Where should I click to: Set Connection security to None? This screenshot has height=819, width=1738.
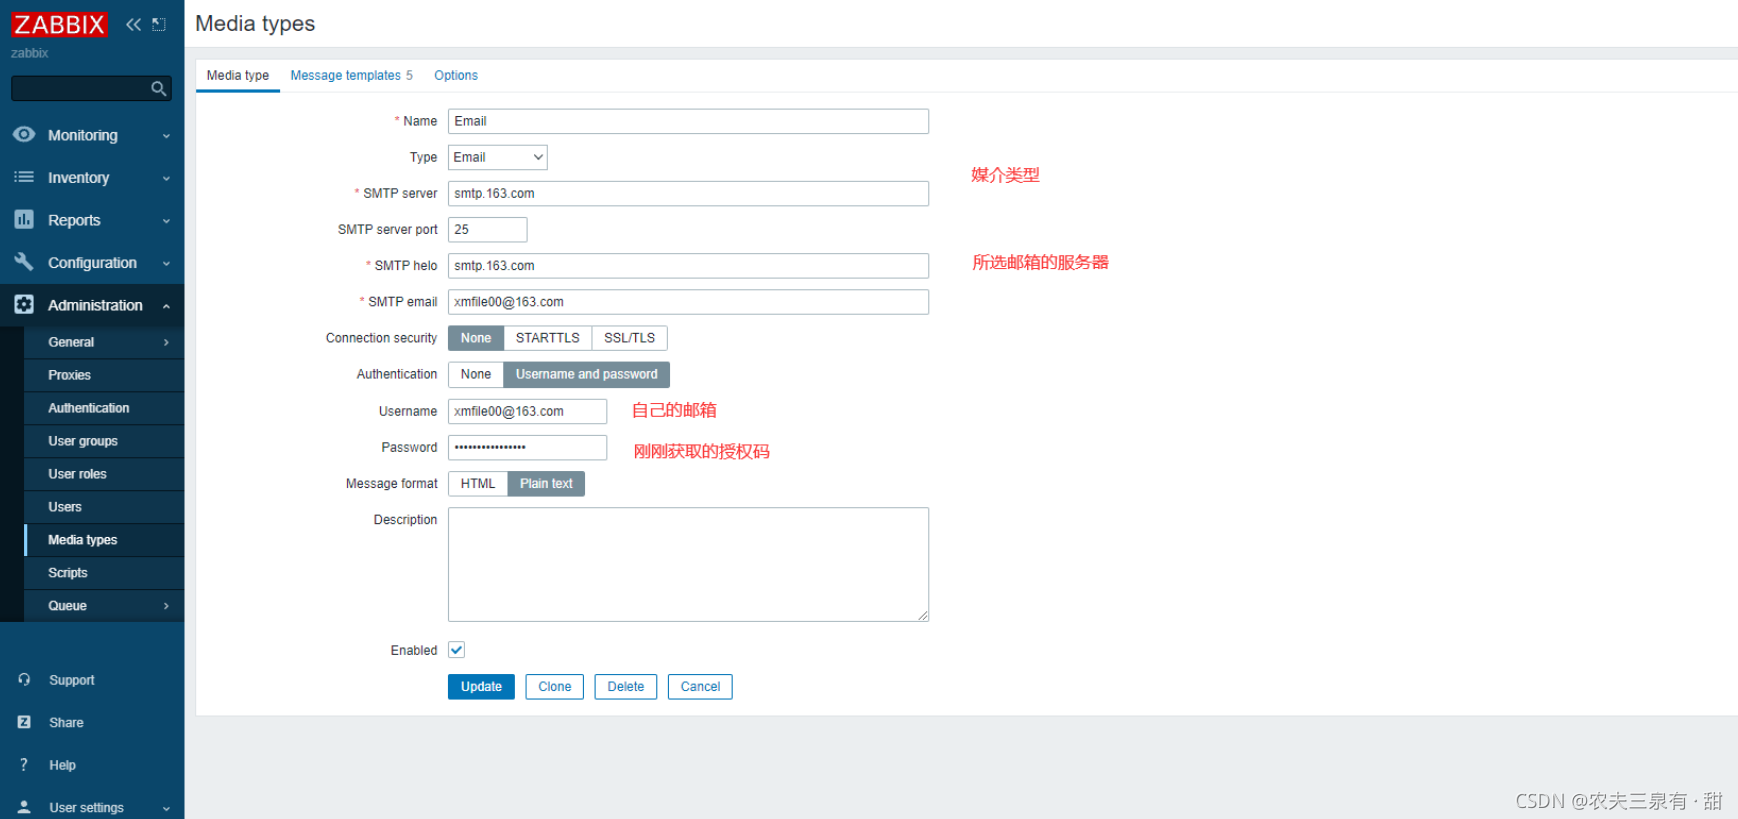476,338
